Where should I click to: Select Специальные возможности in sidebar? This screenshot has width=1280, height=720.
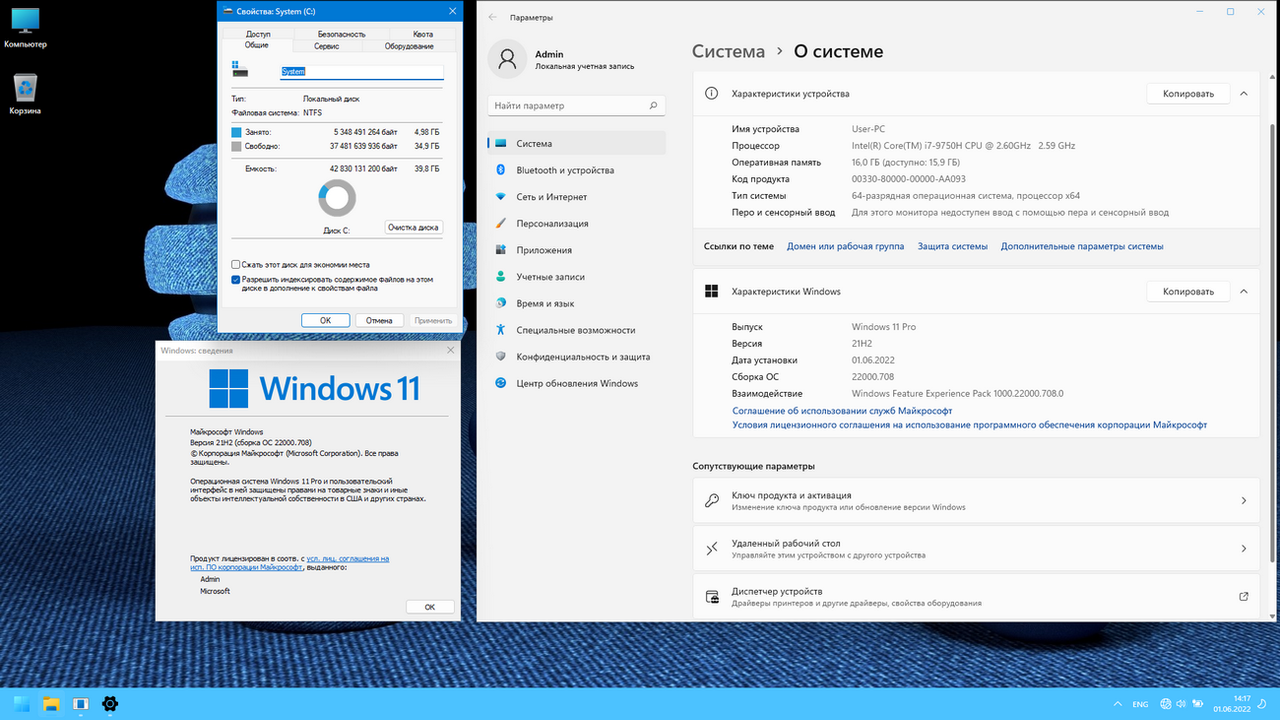[x=576, y=330]
